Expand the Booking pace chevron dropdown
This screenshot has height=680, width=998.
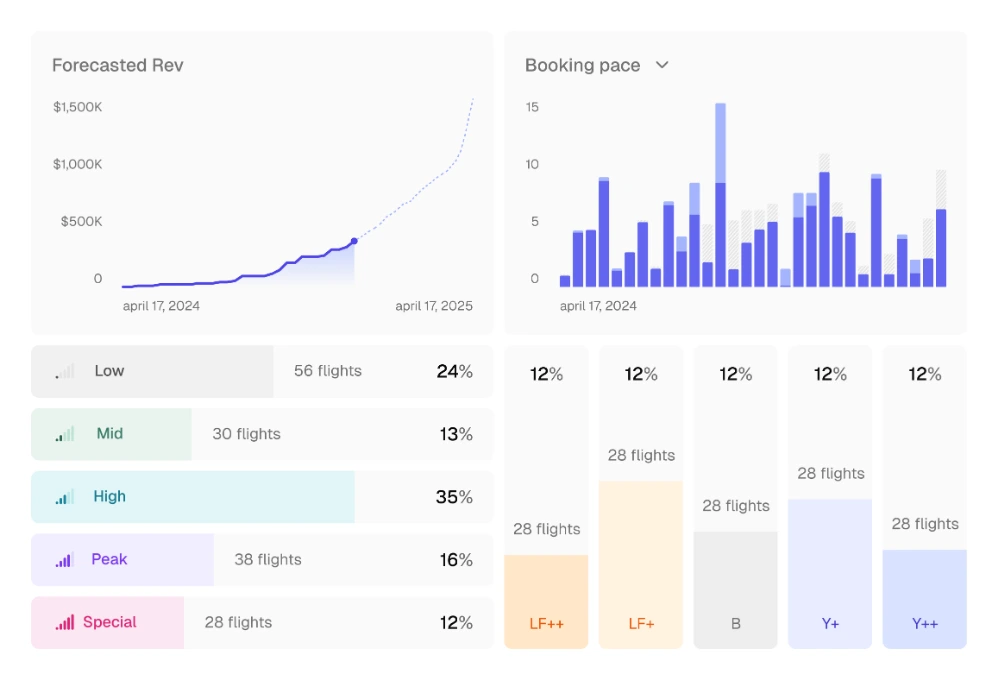tap(662, 65)
